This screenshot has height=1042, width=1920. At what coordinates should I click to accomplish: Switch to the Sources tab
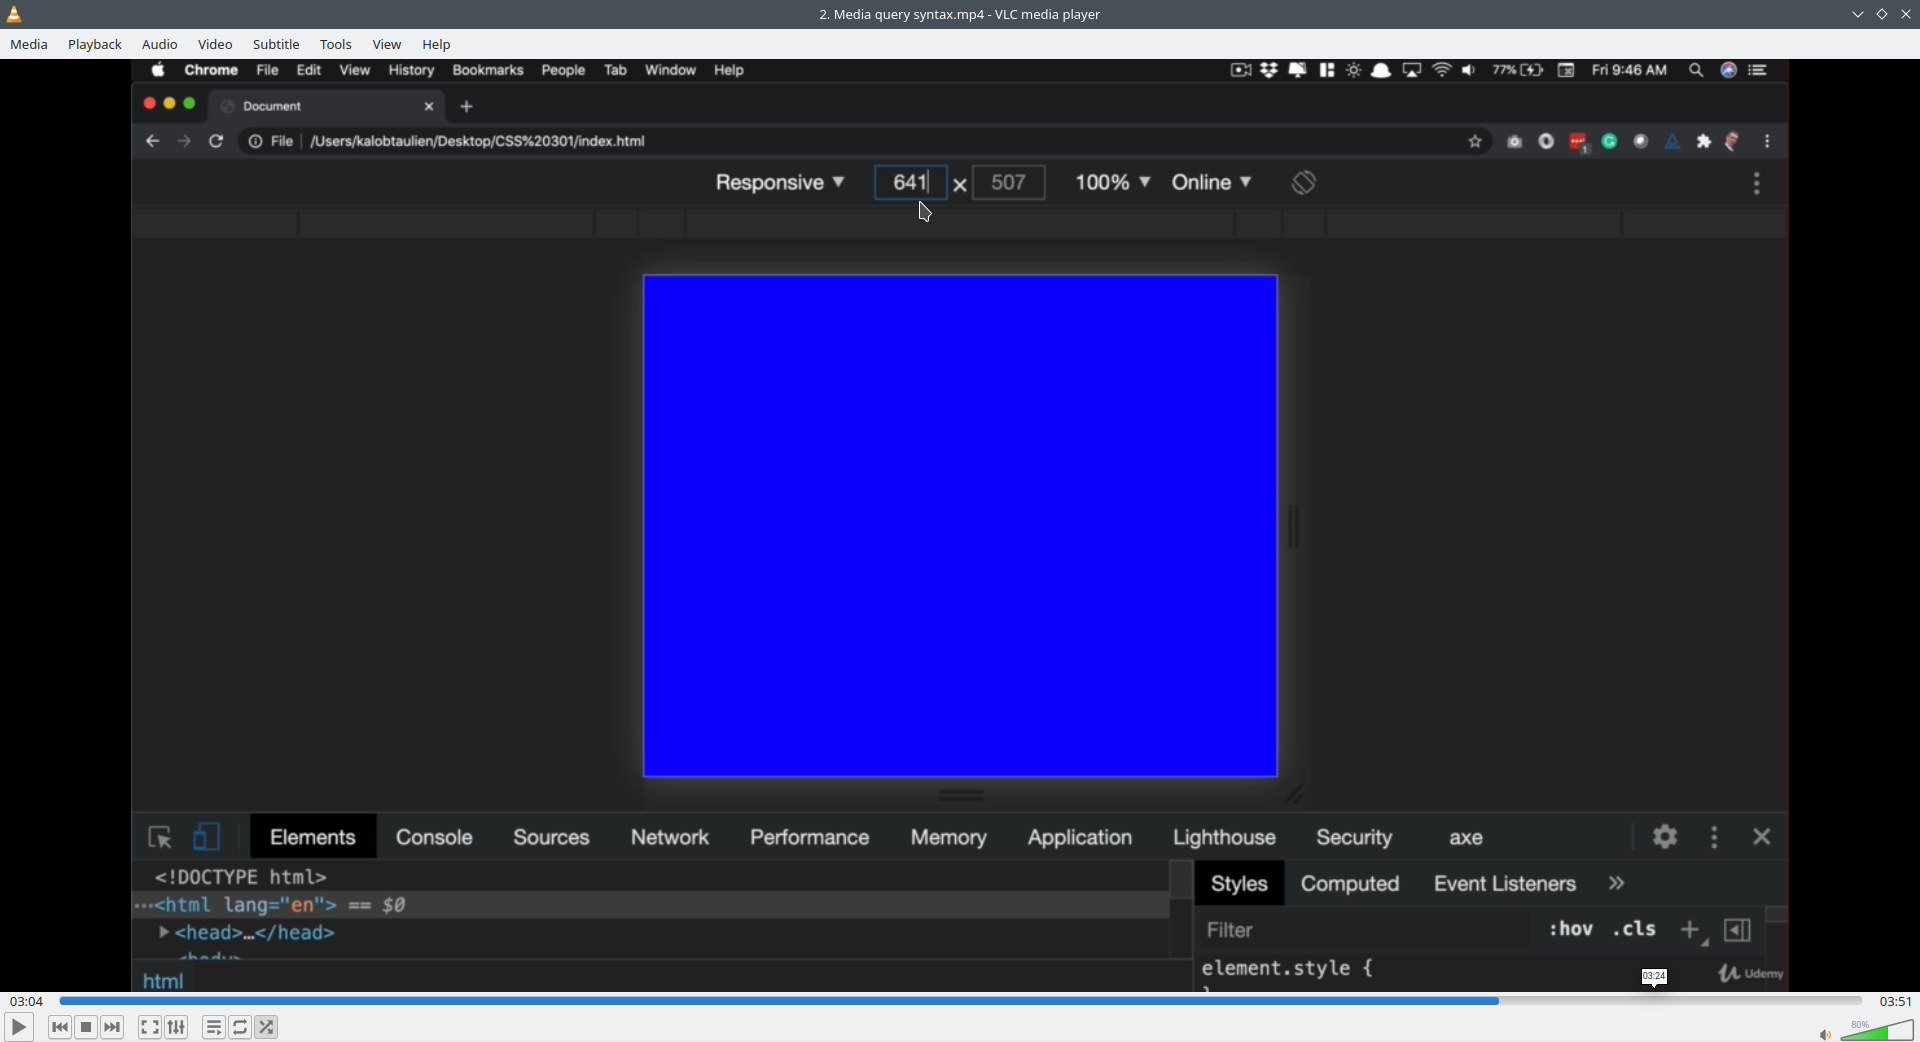pyautogui.click(x=551, y=837)
